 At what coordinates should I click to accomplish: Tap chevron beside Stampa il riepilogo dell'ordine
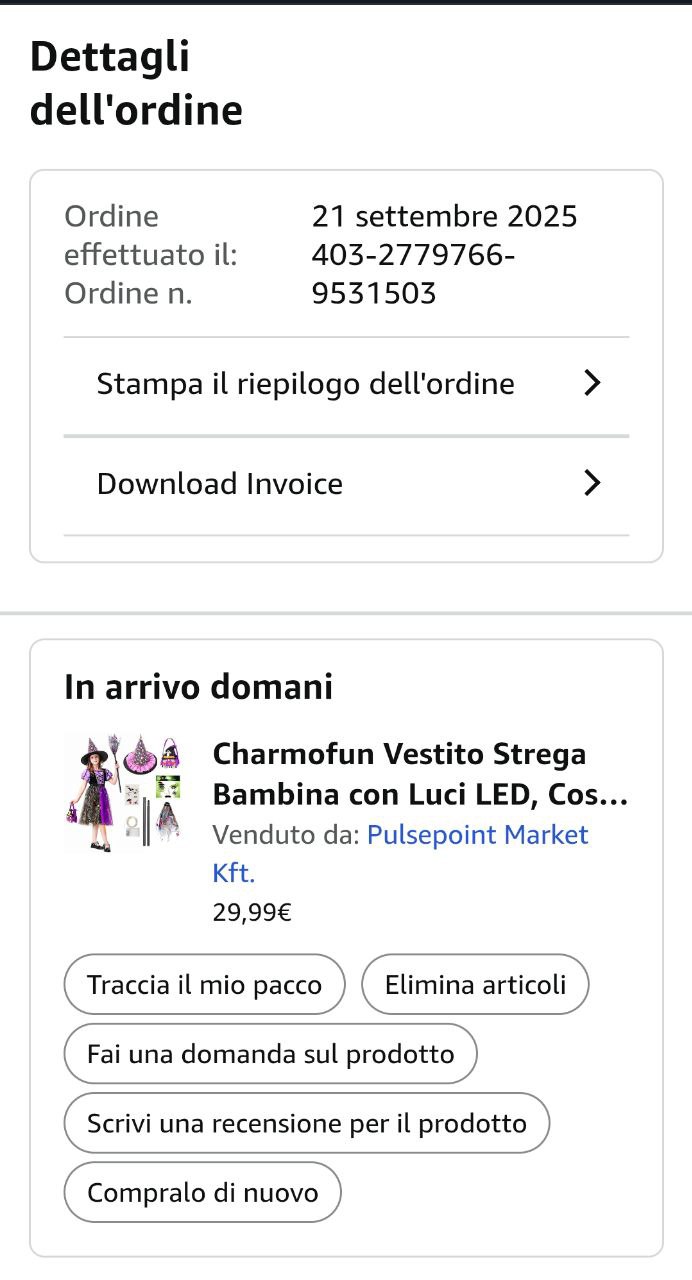pos(592,383)
